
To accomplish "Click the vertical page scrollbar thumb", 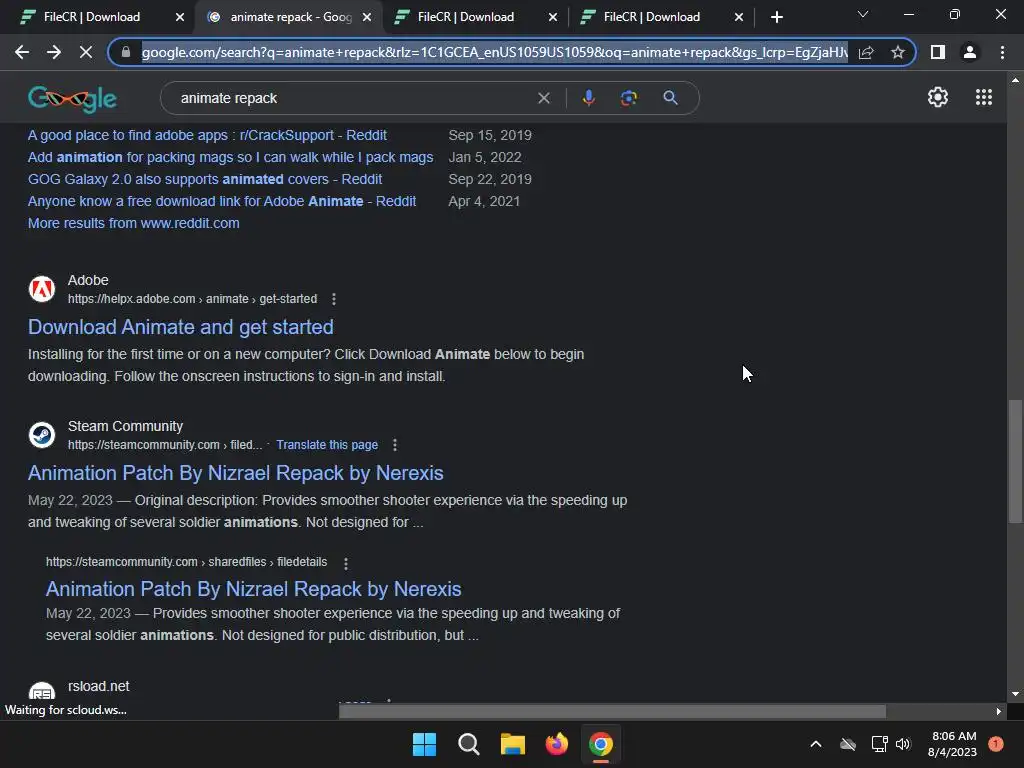I will tap(1015, 461).
